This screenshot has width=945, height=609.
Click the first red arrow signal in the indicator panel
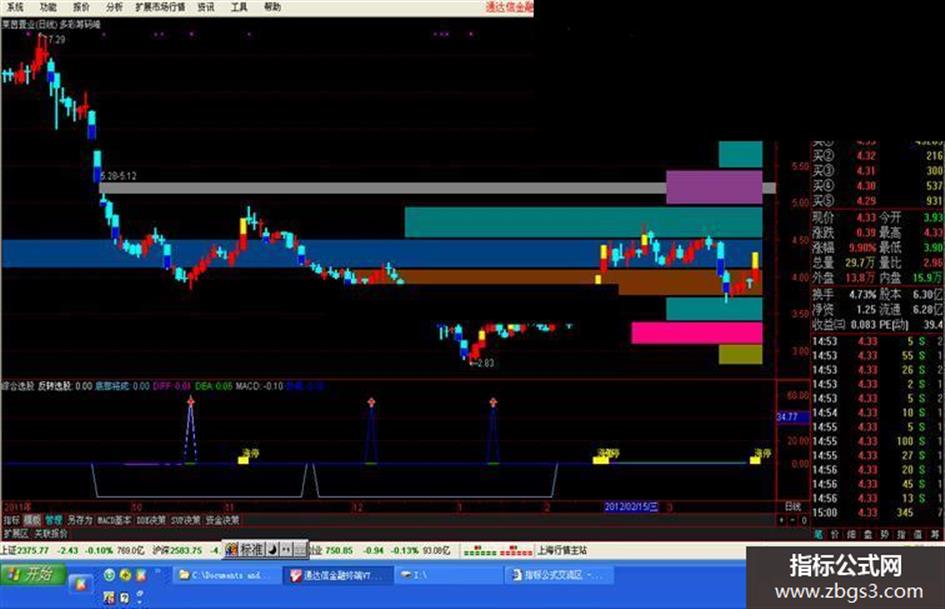190,401
